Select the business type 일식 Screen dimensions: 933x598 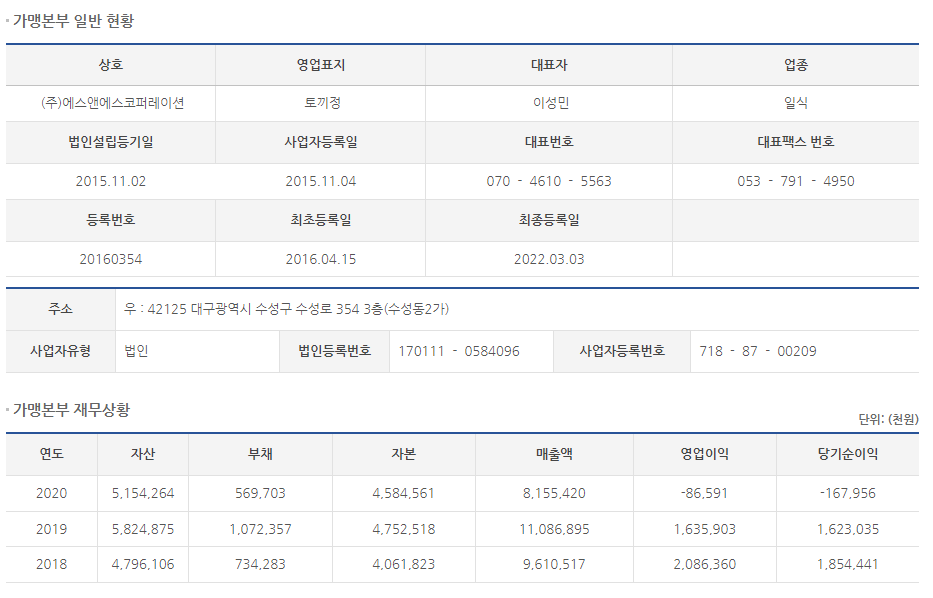[796, 103]
